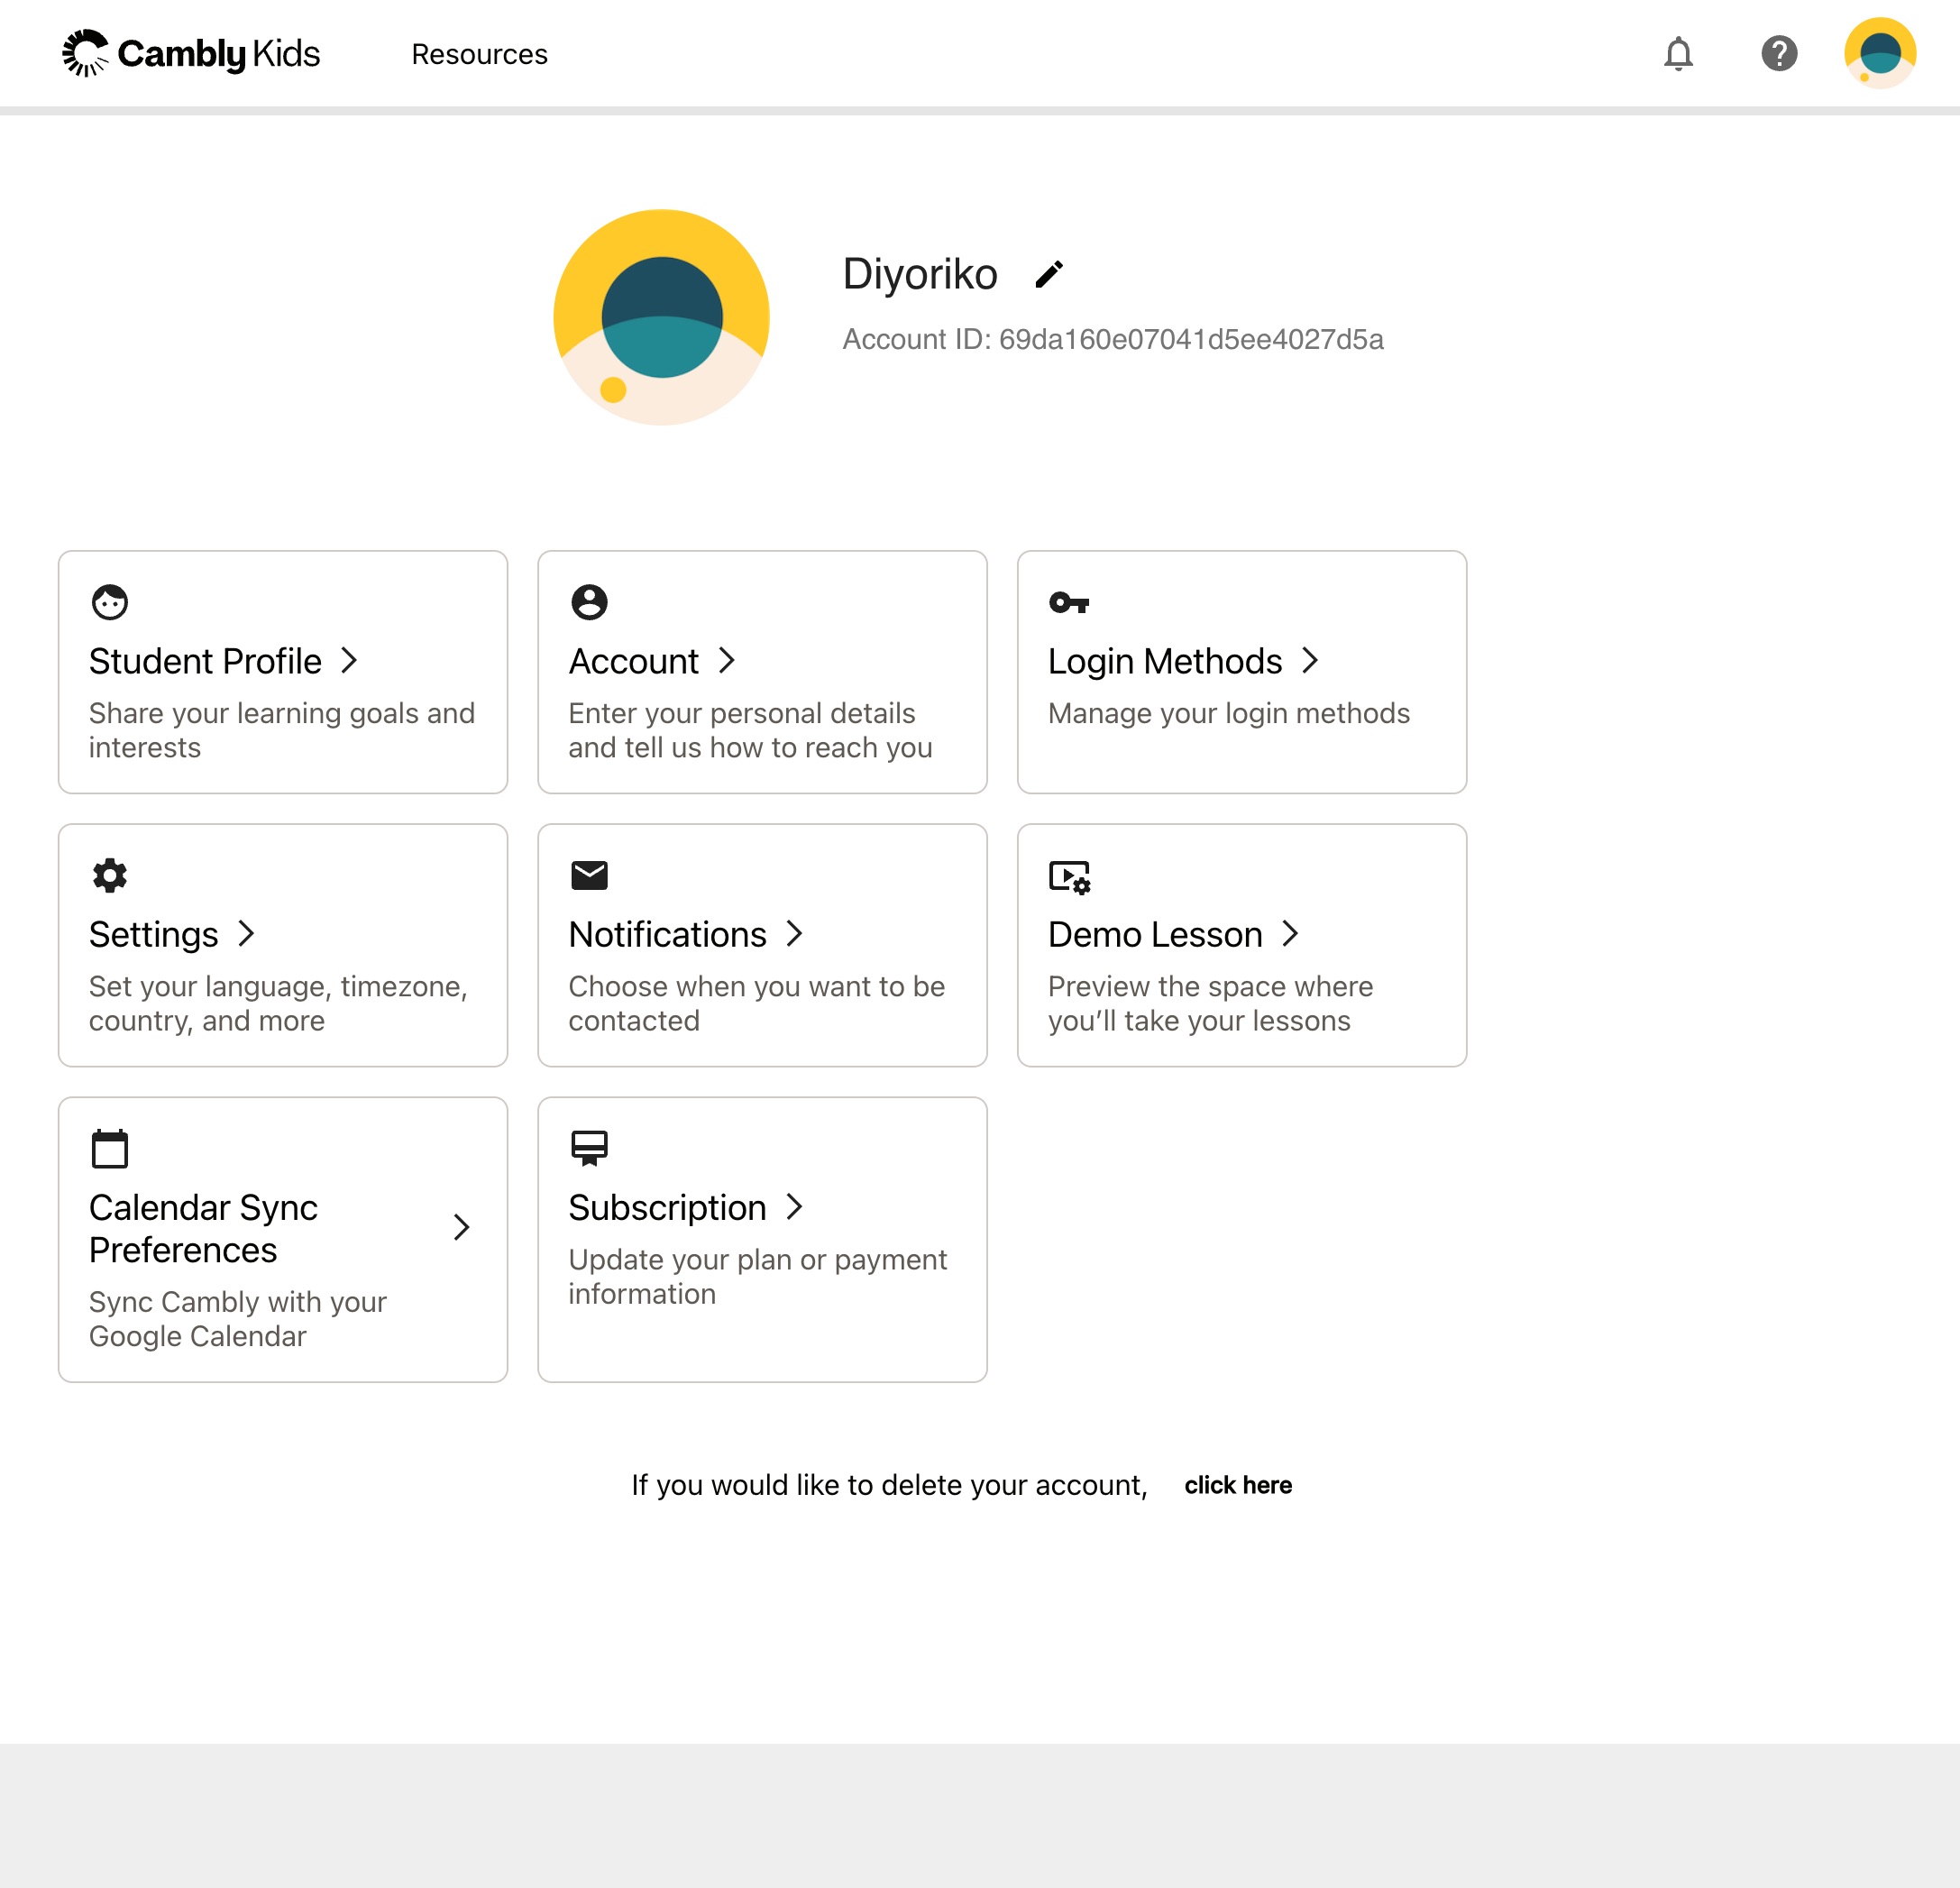Click the Calendar Sync calendar icon
This screenshot has width=1960, height=1888.
point(110,1148)
